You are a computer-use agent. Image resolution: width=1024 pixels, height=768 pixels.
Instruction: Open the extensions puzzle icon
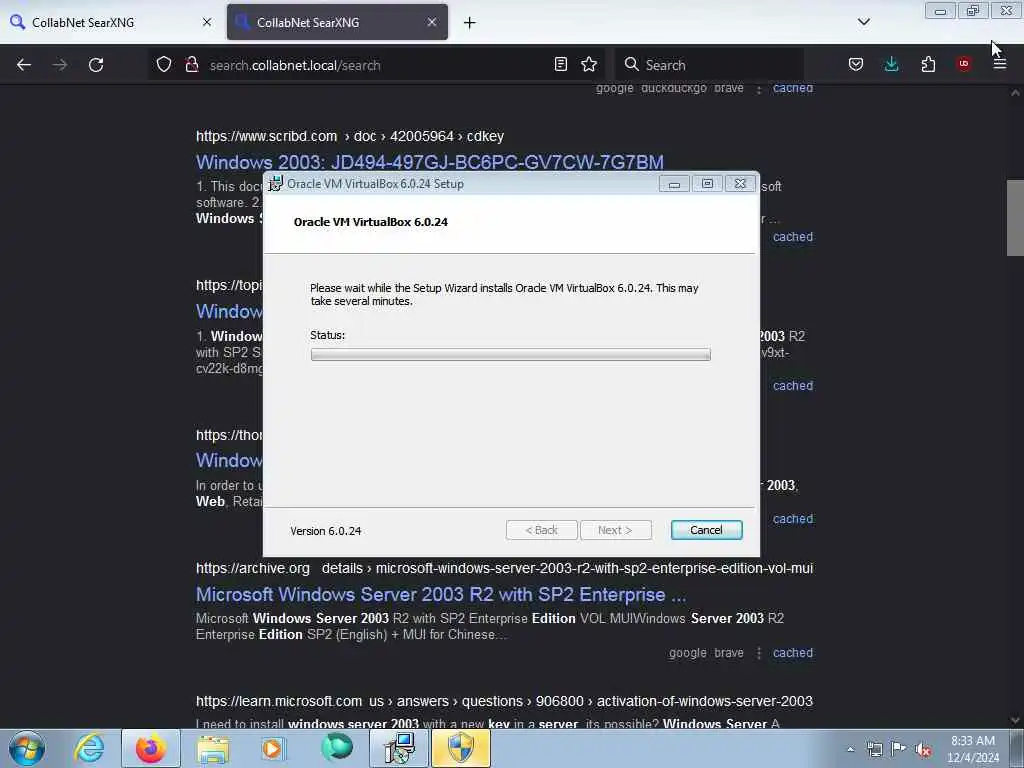(x=928, y=64)
